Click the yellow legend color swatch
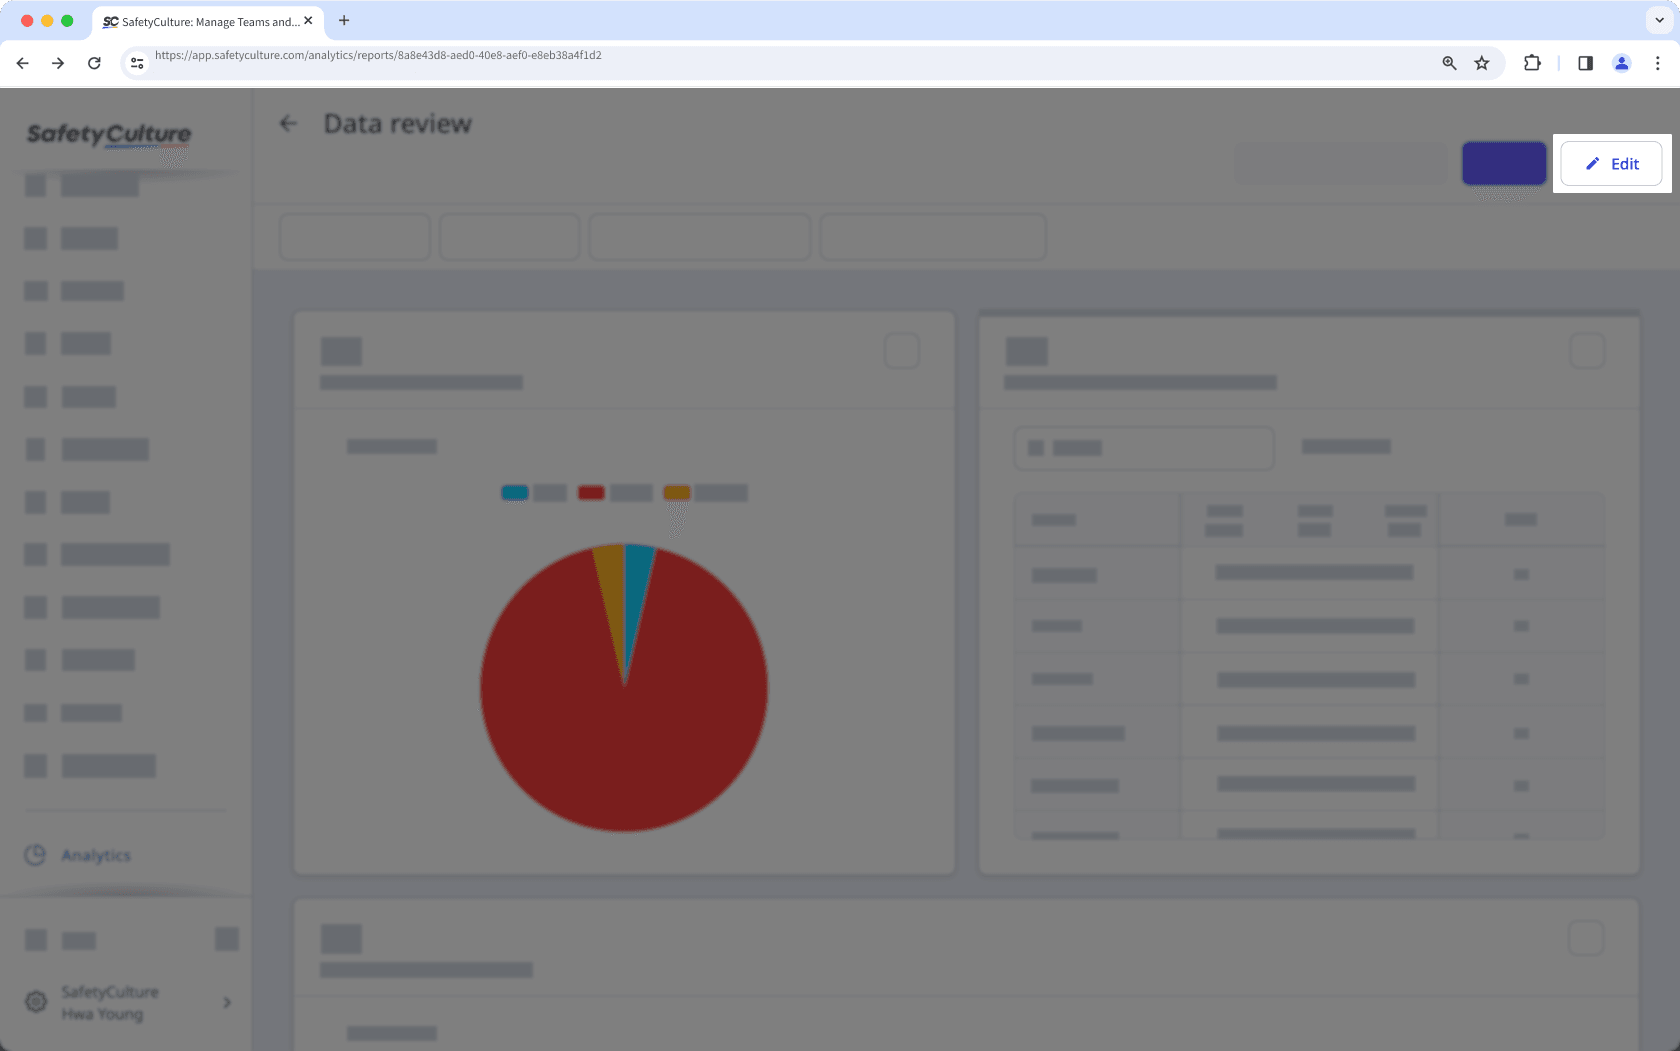 pyautogui.click(x=676, y=492)
